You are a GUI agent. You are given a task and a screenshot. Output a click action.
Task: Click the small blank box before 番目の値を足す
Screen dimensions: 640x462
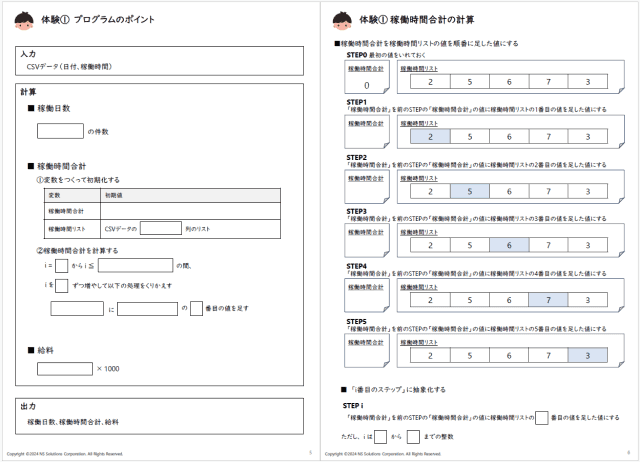point(197,308)
